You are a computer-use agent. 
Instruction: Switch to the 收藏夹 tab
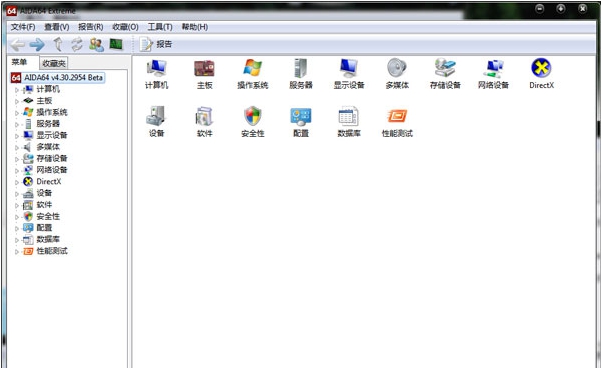click(x=54, y=63)
